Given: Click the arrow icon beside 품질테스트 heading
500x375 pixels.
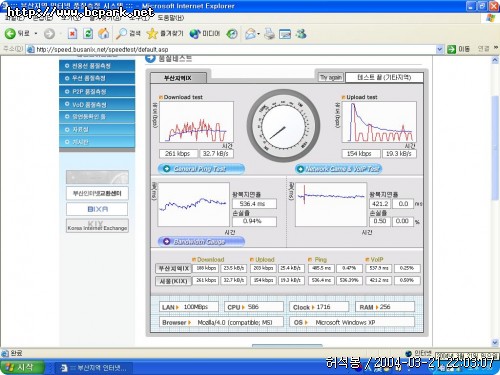Looking at the screenshot, I should [150, 58].
